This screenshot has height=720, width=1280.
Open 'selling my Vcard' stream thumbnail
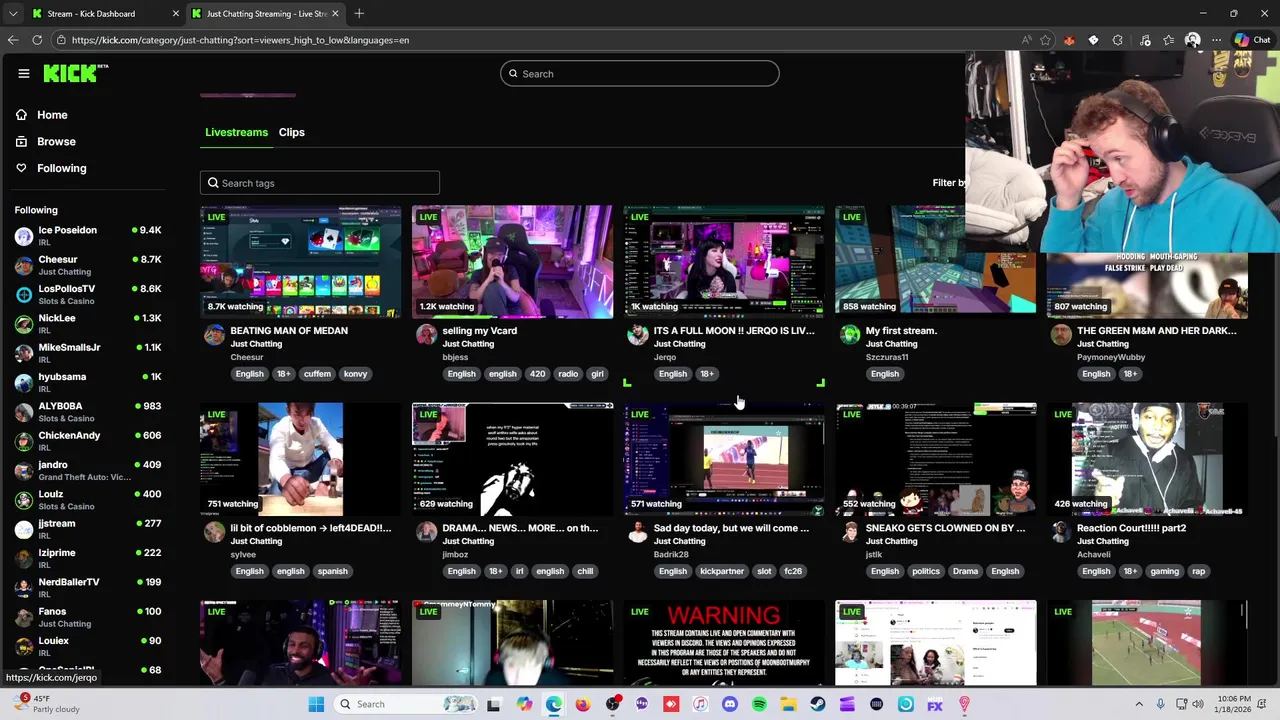click(512, 262)
